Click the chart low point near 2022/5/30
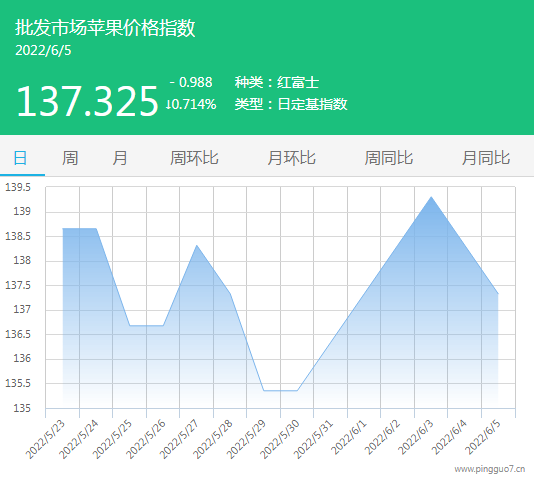This screenshot has width=534, height=479. tap(297, 390)
